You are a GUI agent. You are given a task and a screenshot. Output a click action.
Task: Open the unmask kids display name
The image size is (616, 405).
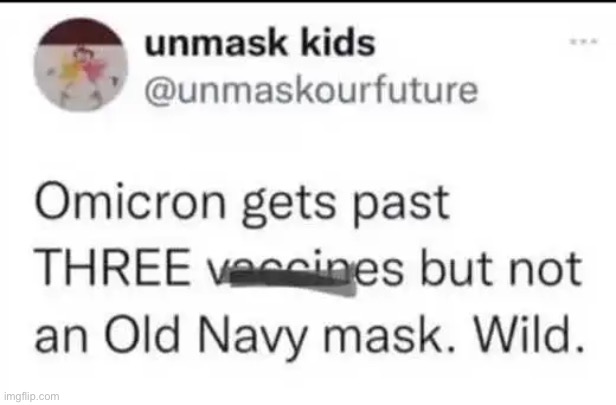tap(260, 43)
